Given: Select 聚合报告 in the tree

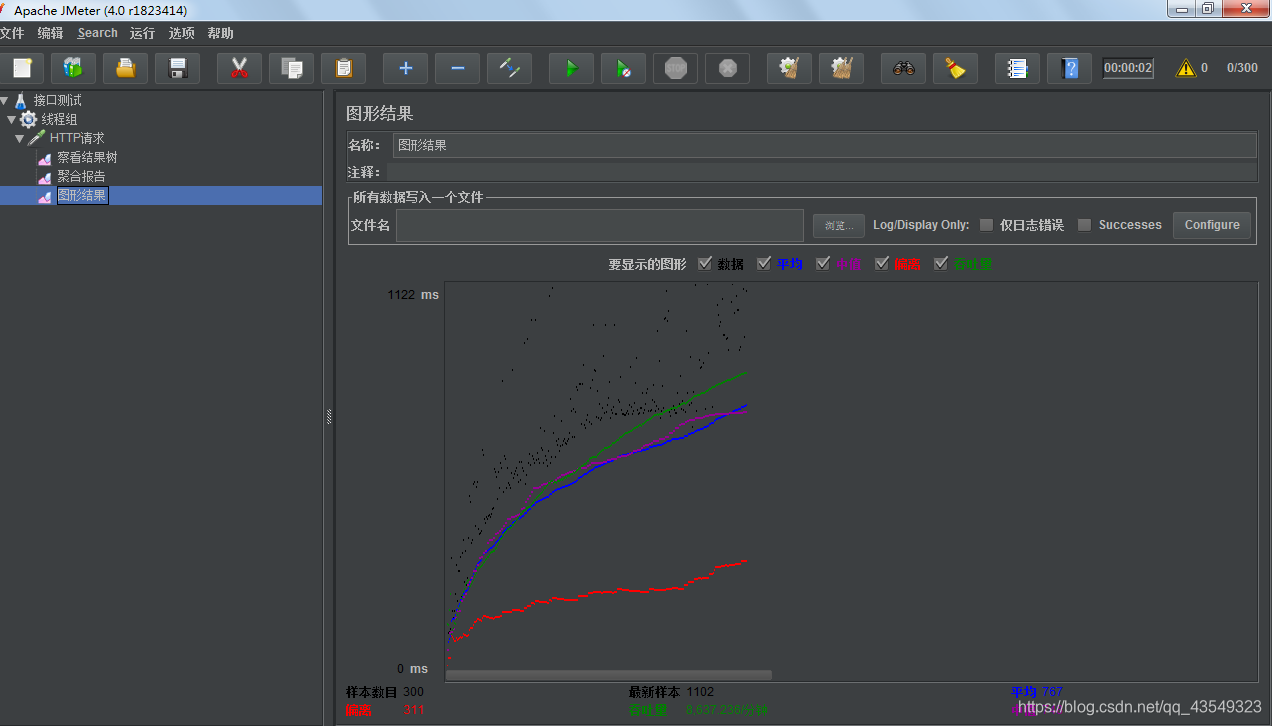Looking at the screenshot, I should [x=81, y=176].
